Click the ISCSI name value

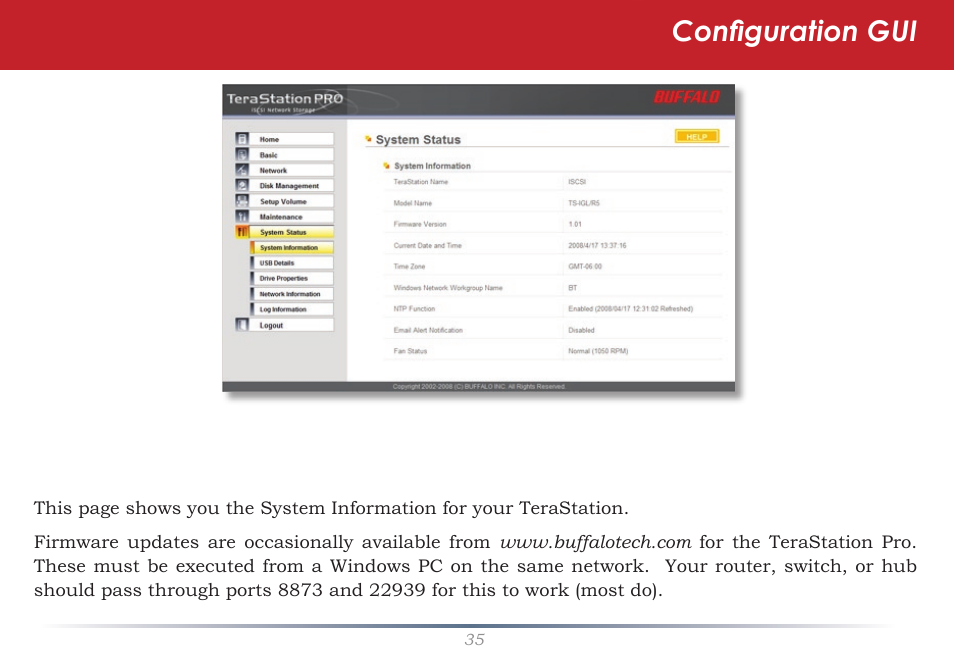click(x=577, y=181)
